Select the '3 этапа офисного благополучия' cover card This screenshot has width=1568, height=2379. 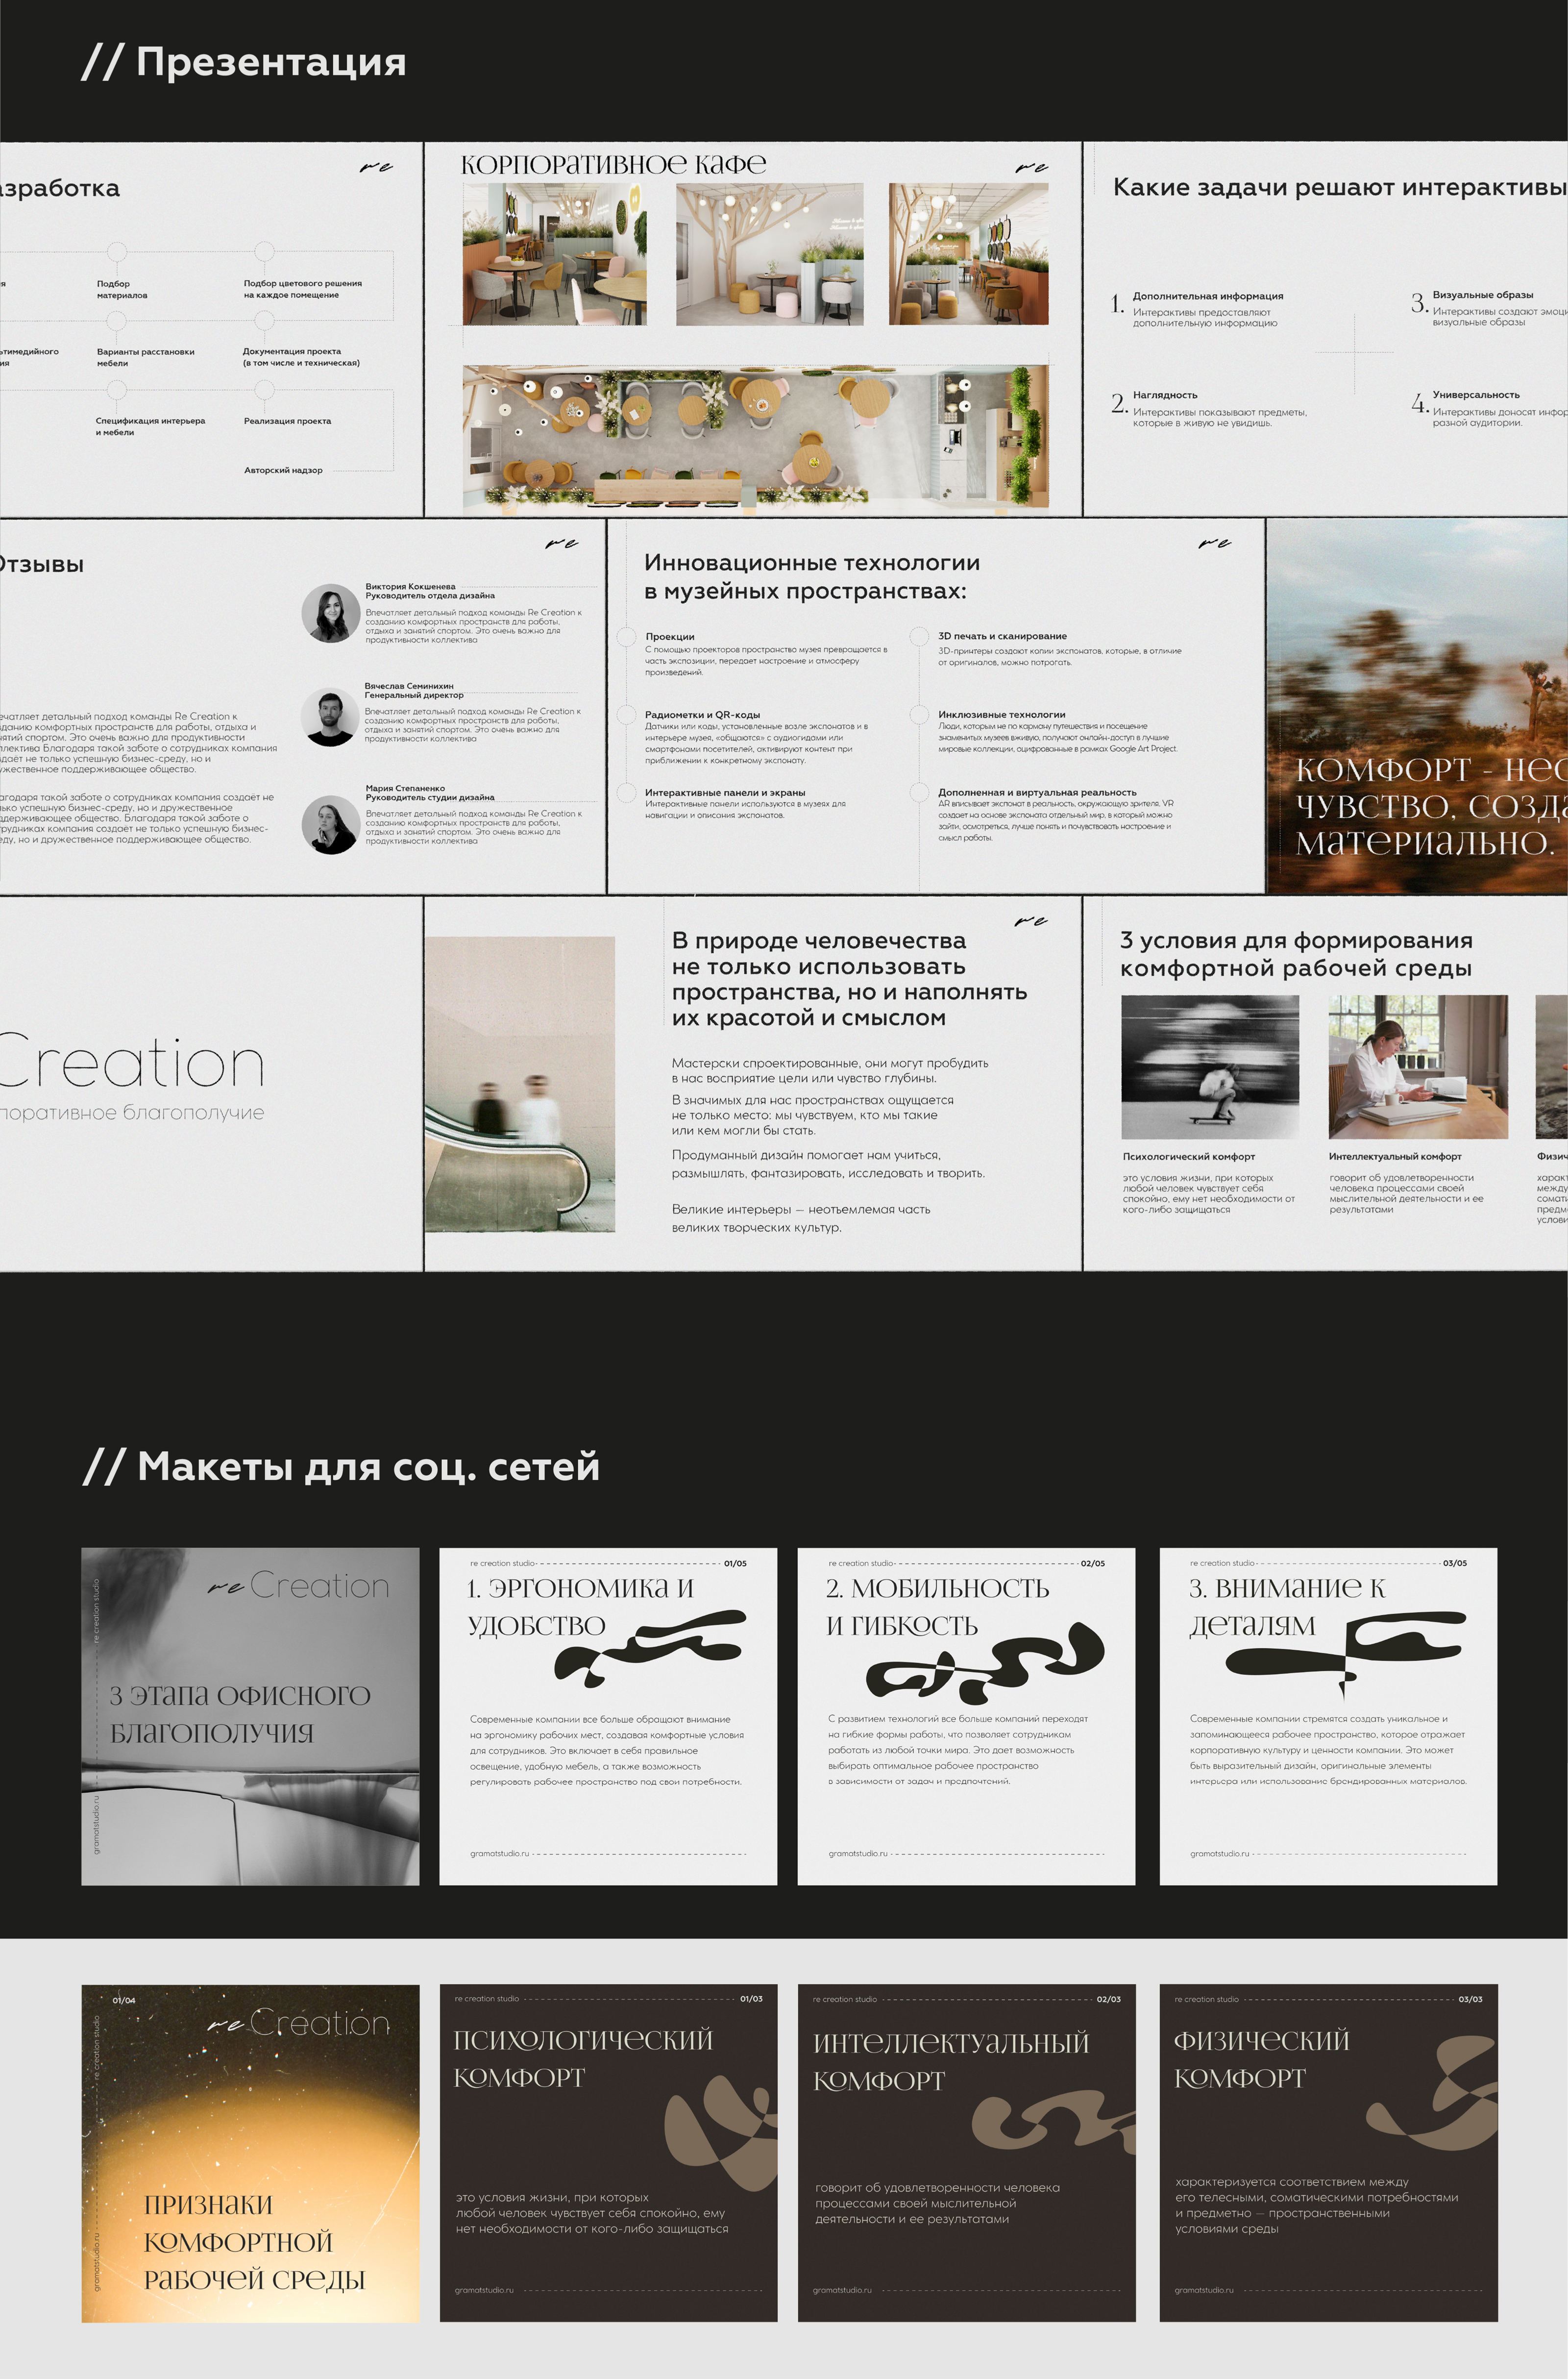[250, 1716]
